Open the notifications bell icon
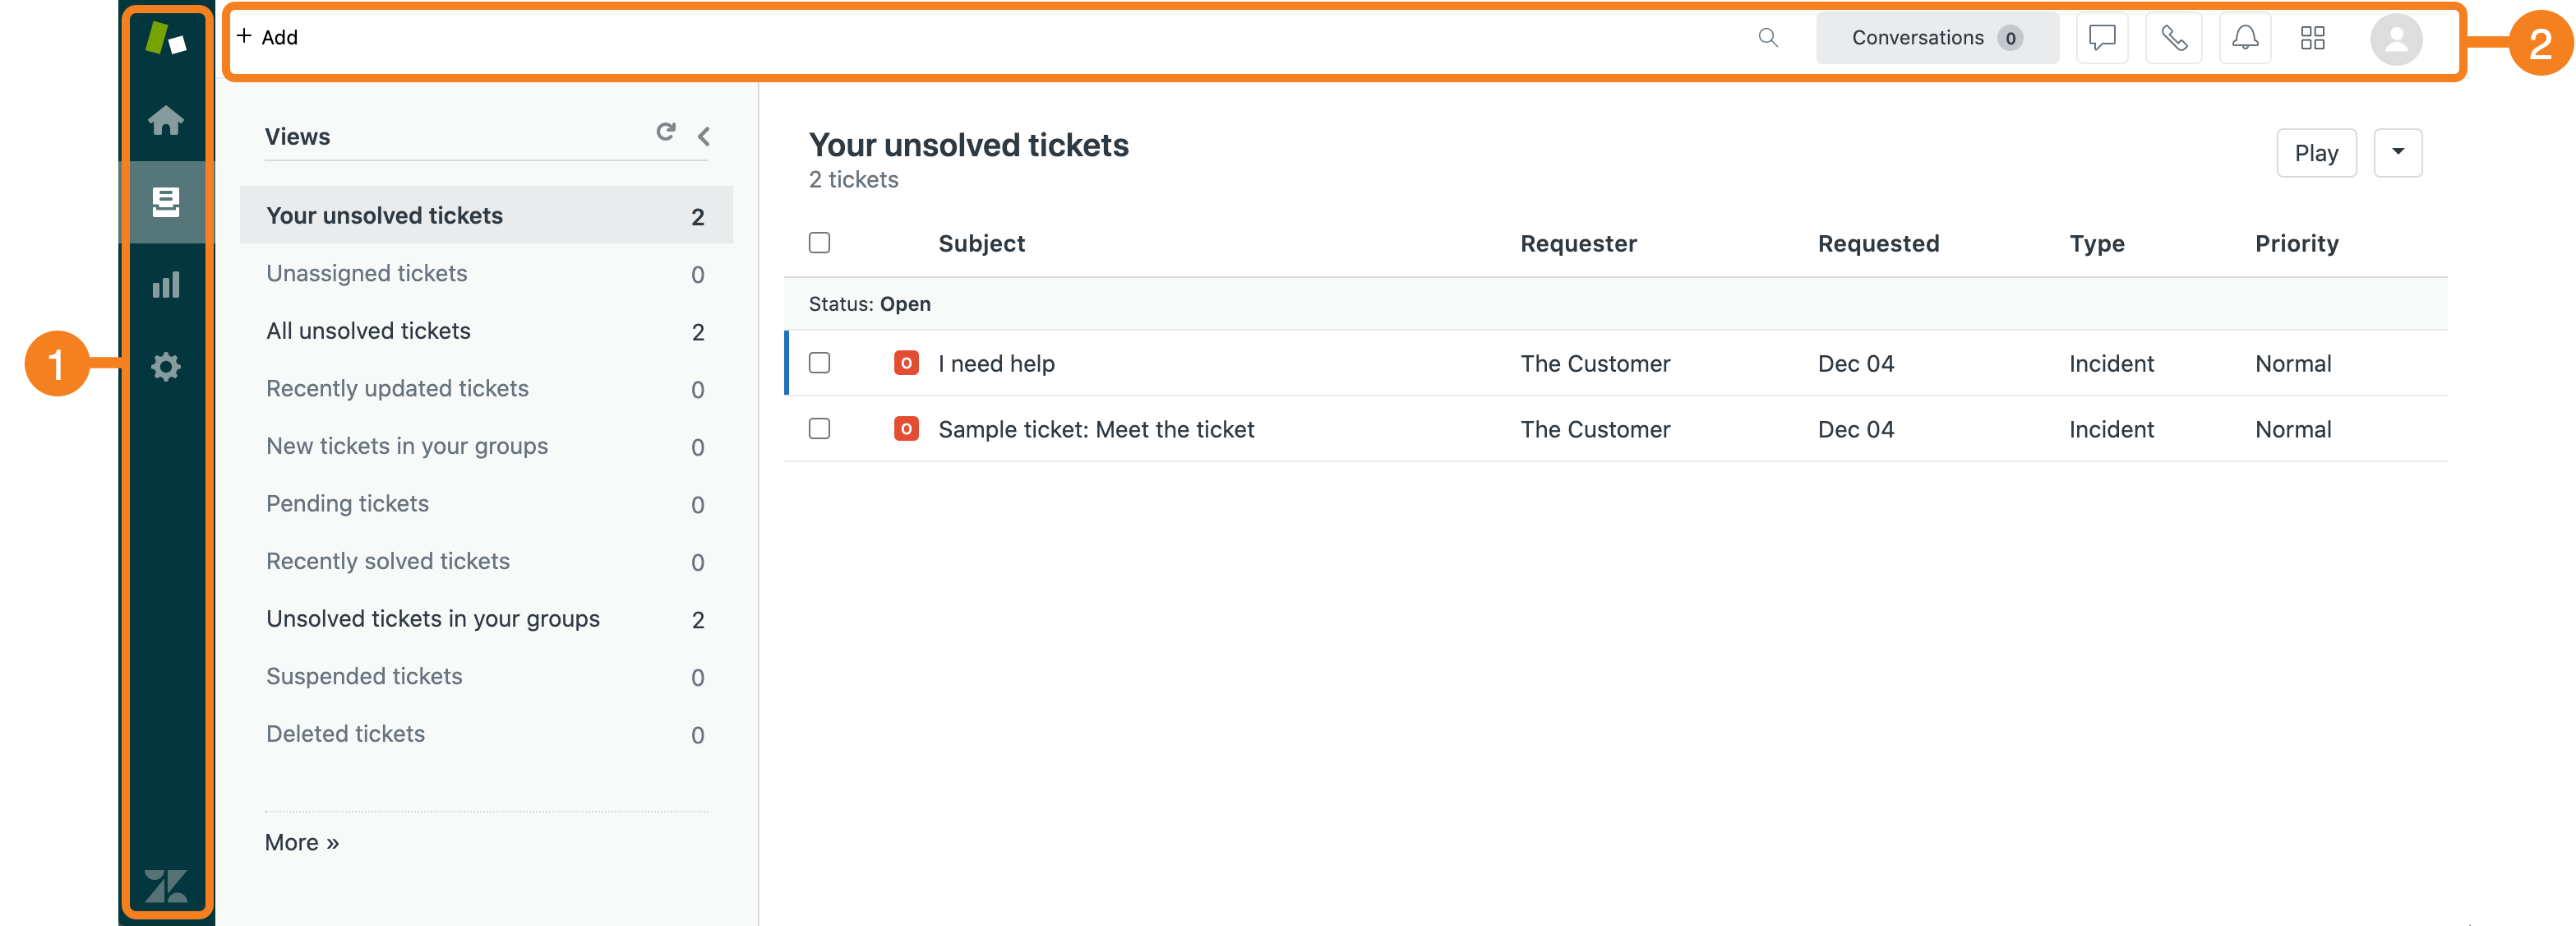2576x926 pixels. pos(2246,36)
